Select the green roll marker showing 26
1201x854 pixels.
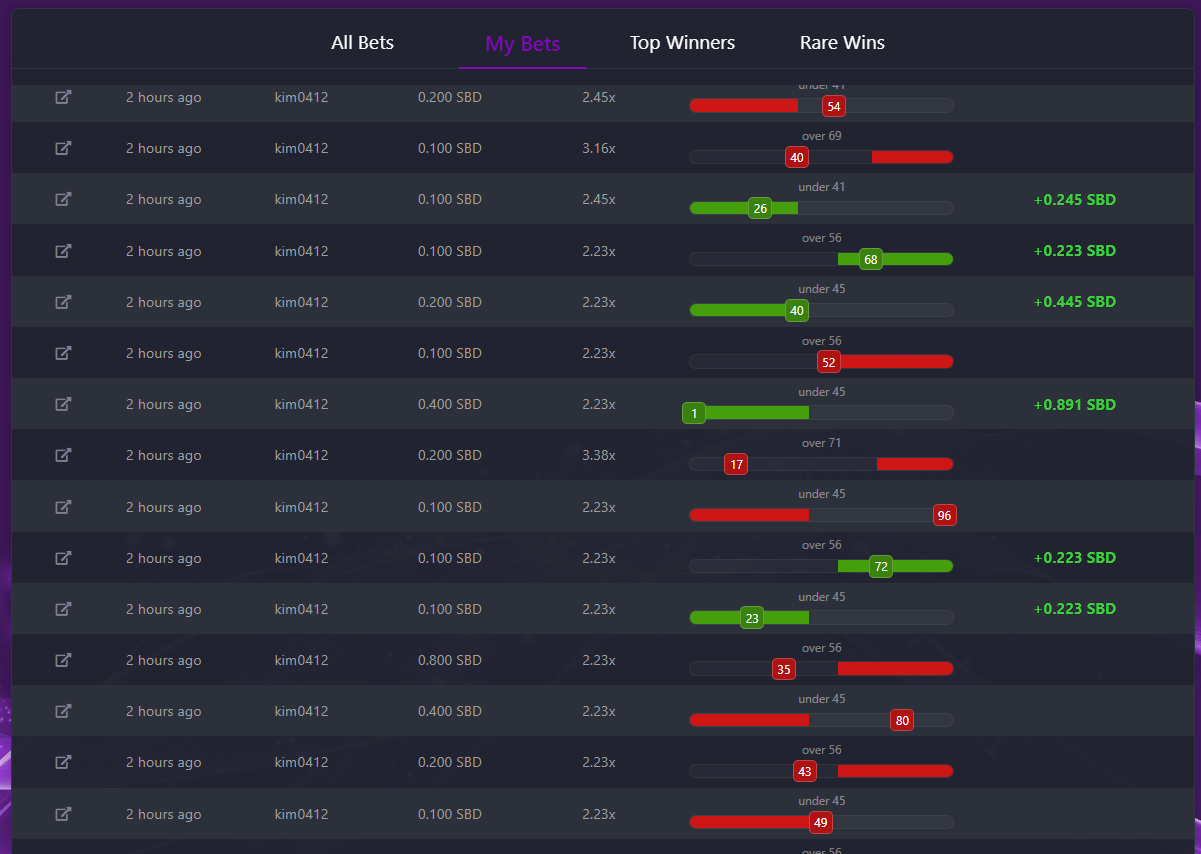760,209
